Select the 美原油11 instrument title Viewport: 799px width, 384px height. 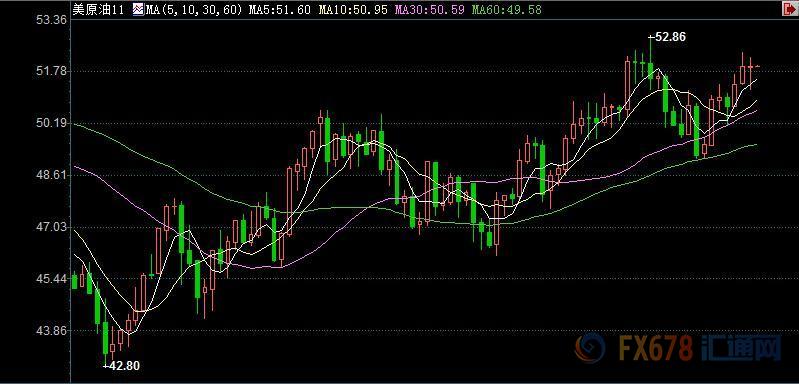(98, 9)
